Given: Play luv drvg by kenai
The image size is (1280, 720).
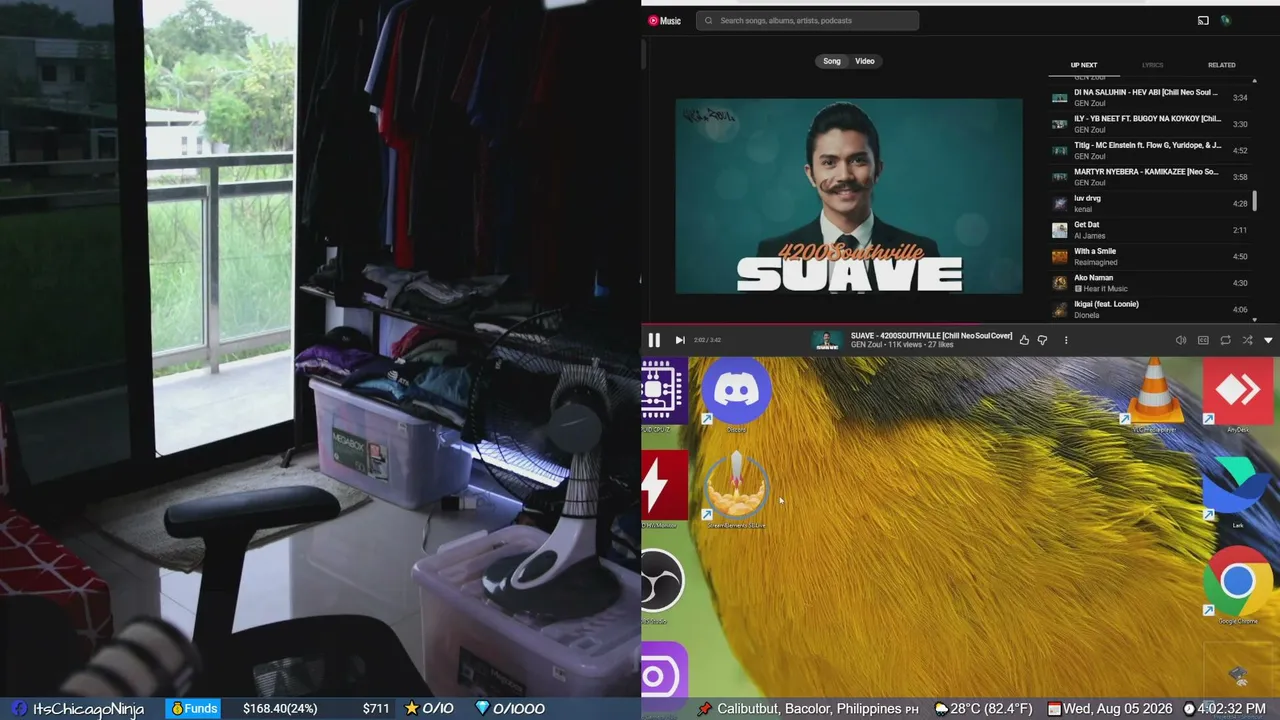Looking at the screenshot, I should click(1150, 203).
